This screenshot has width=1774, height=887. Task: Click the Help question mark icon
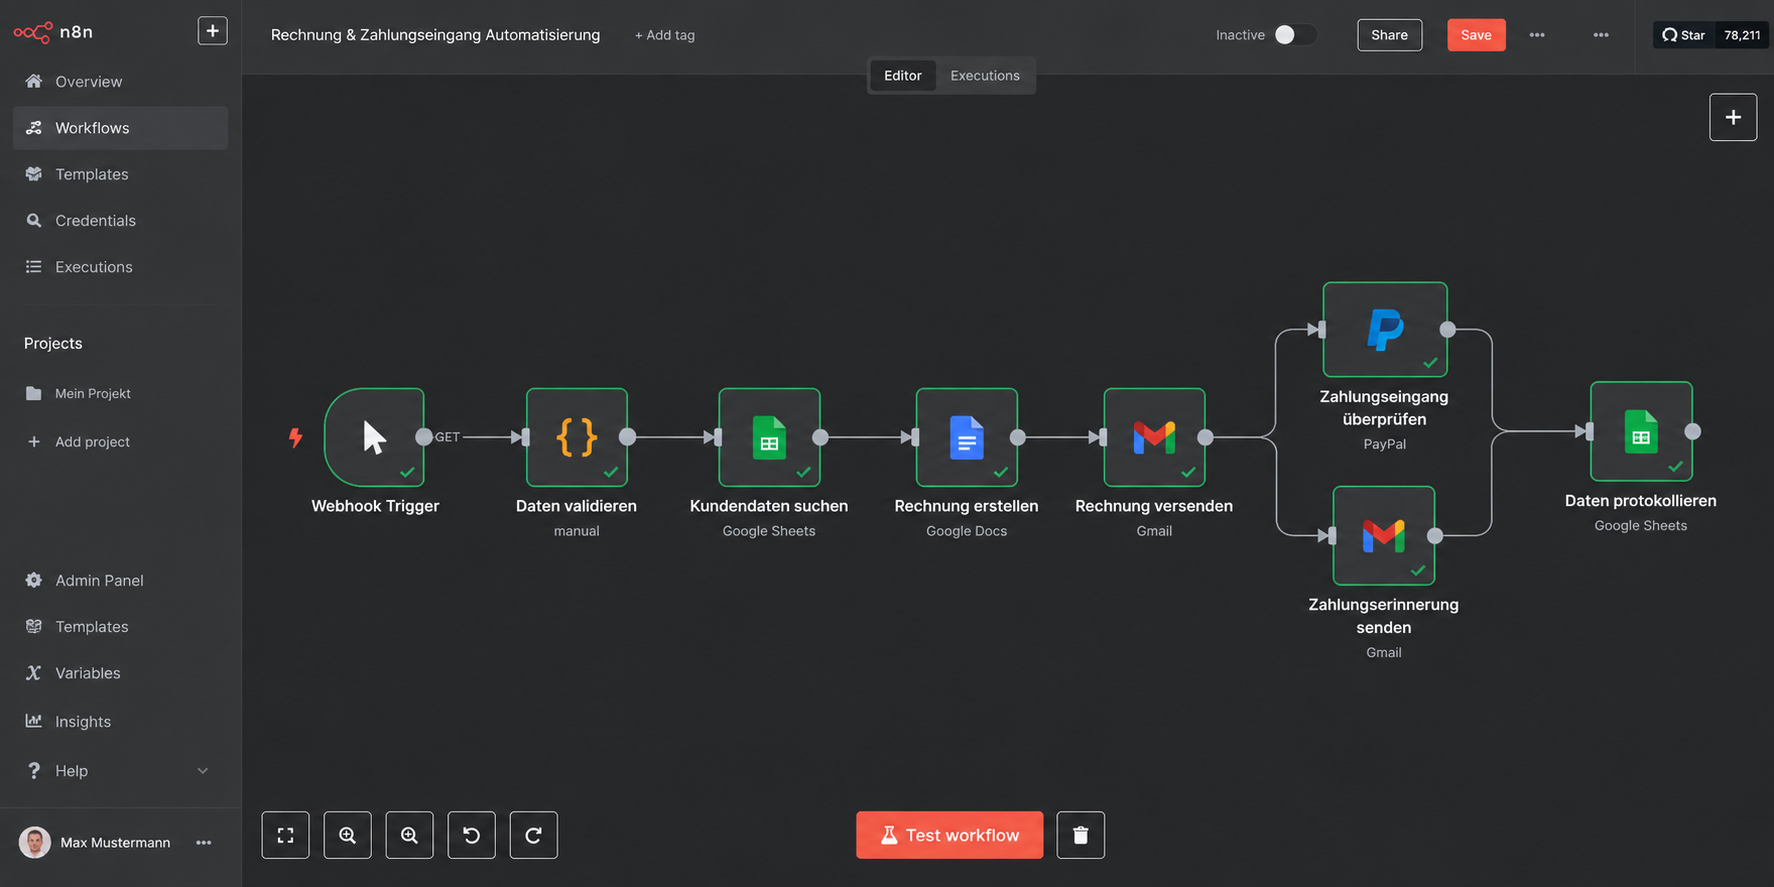[34, 771]
